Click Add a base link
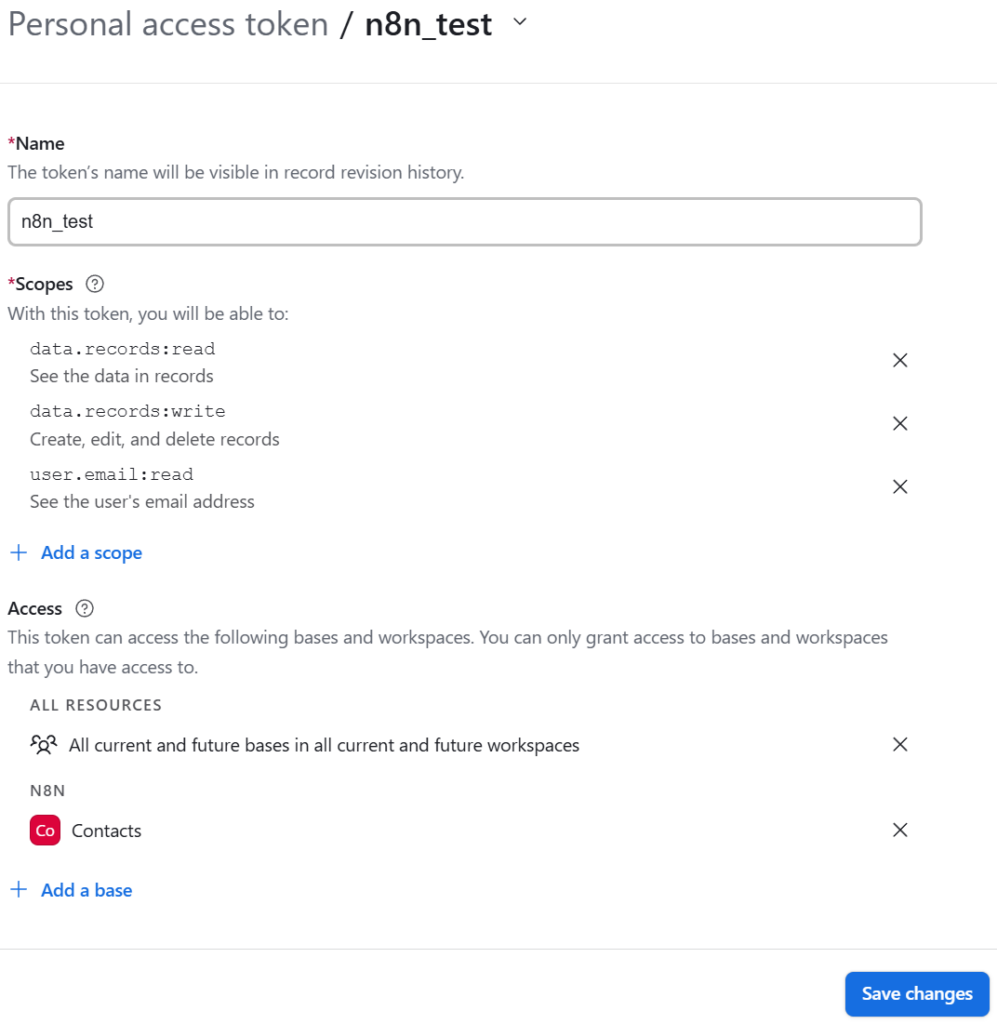 (x=86, y=890)
